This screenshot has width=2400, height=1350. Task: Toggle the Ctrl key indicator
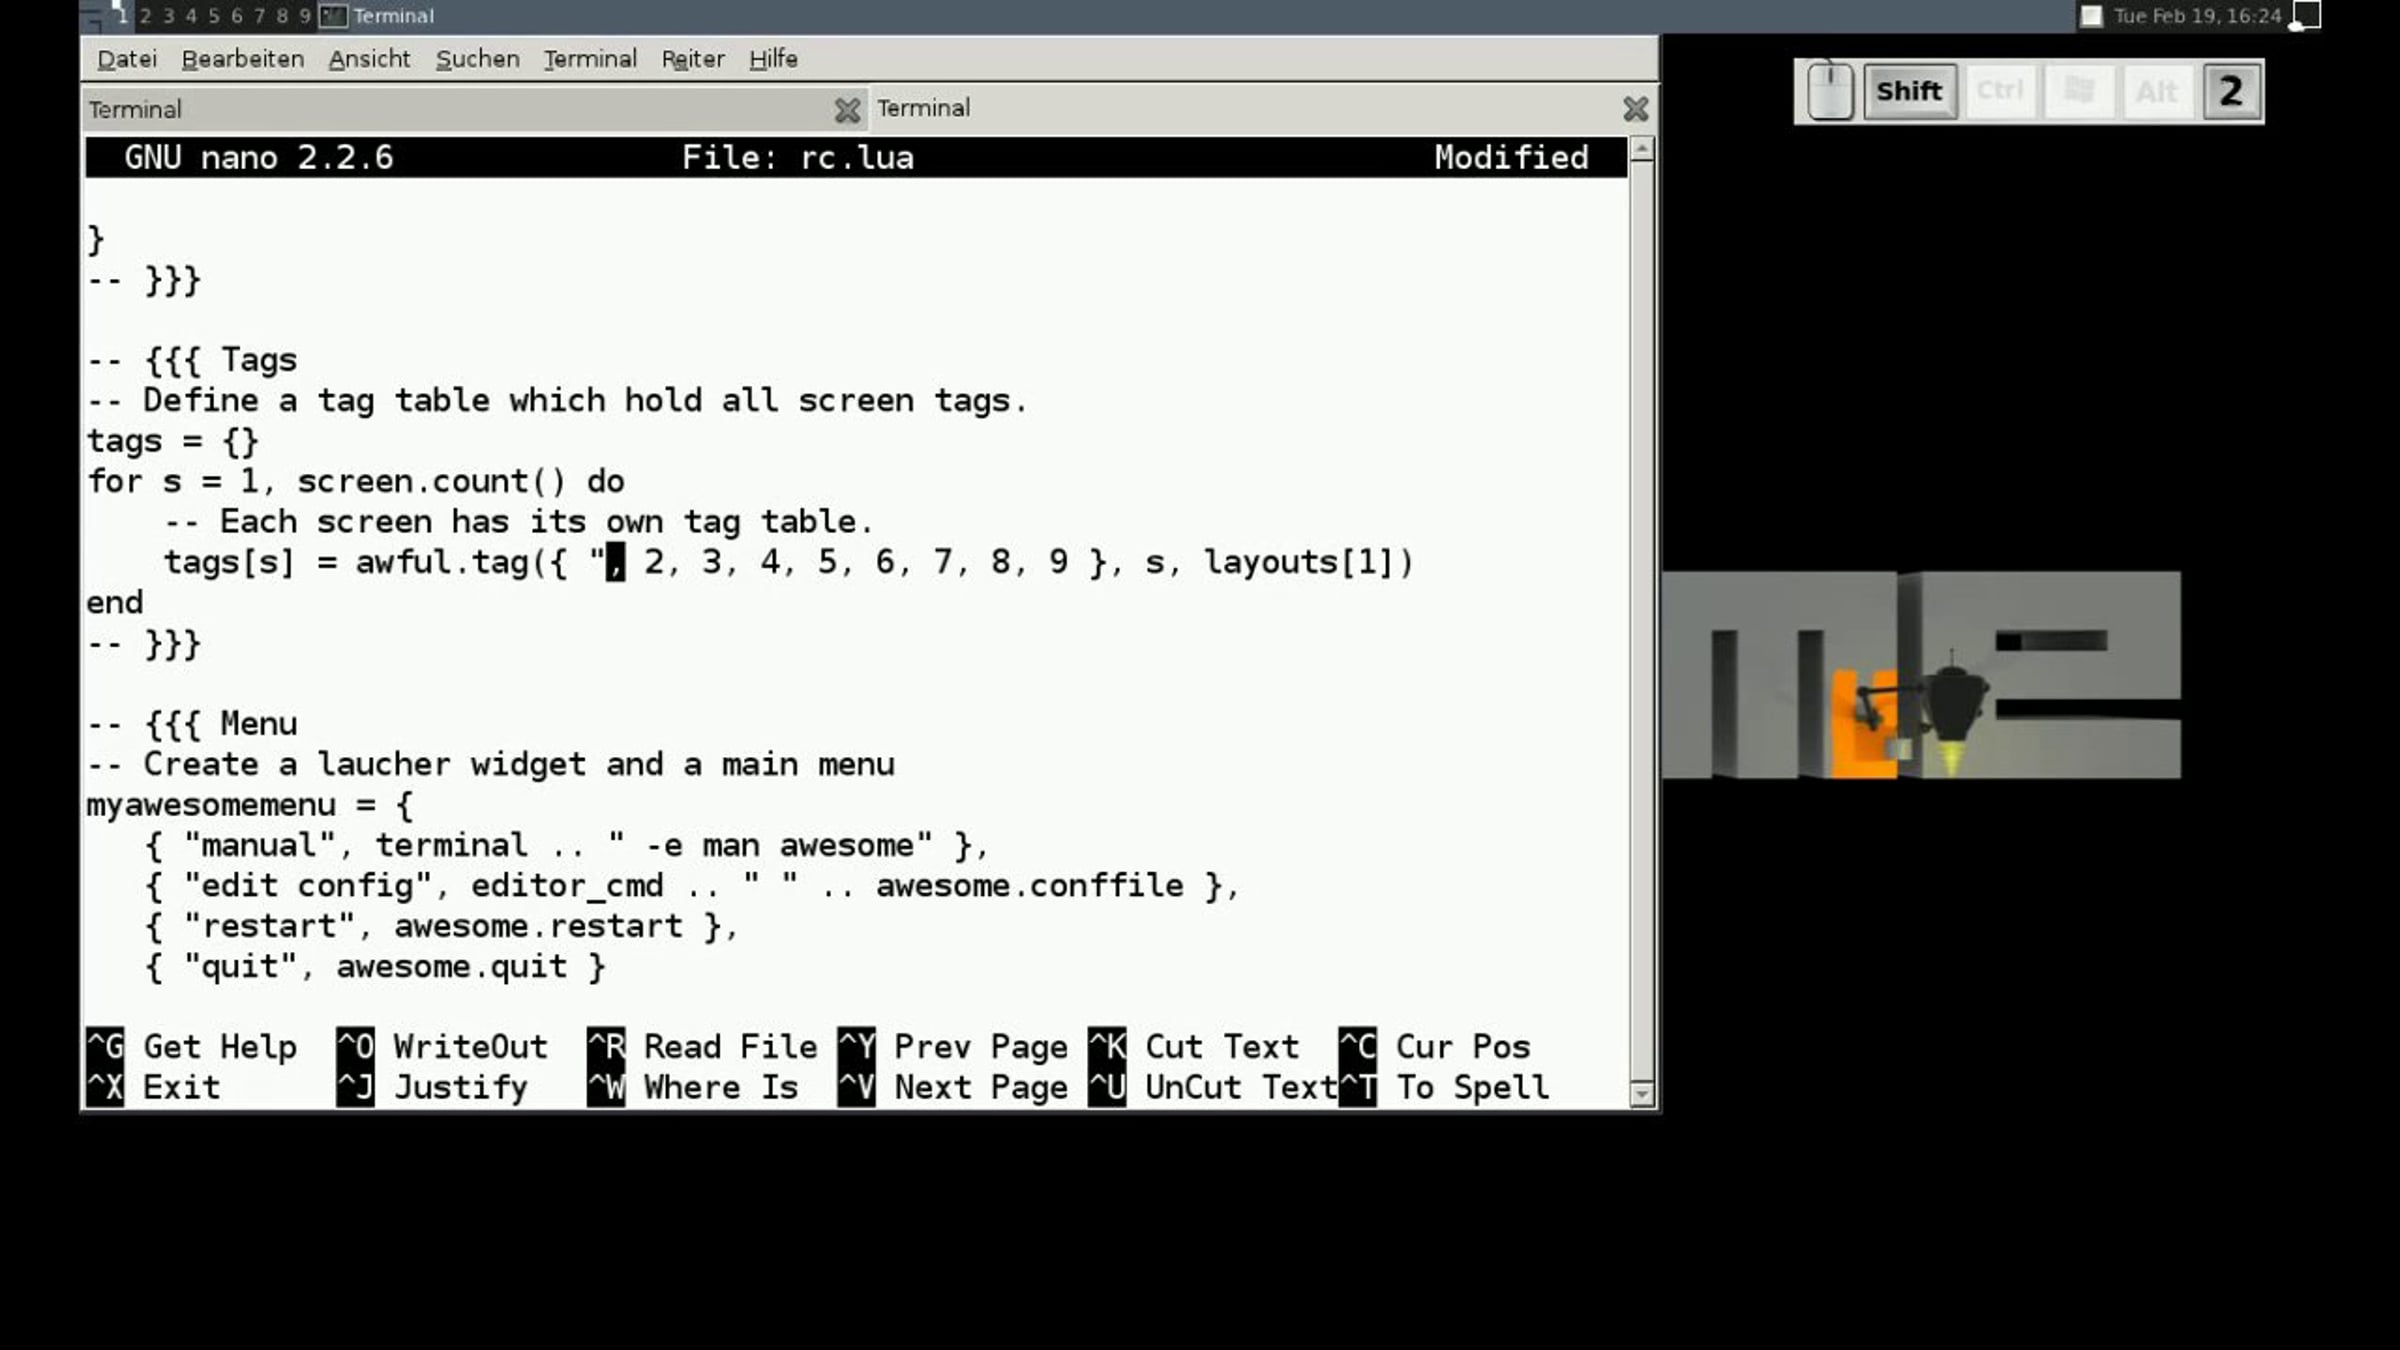(x=2000, y=92)
